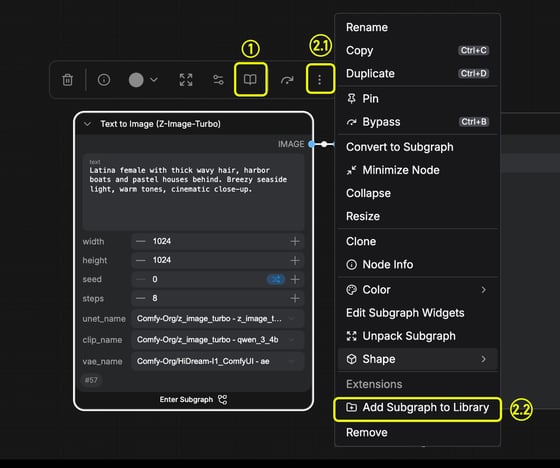This screenshot has width=560, height=468.
Task: Click the toolbar unpack subgraph icon
Action: (x=186, y=80)
